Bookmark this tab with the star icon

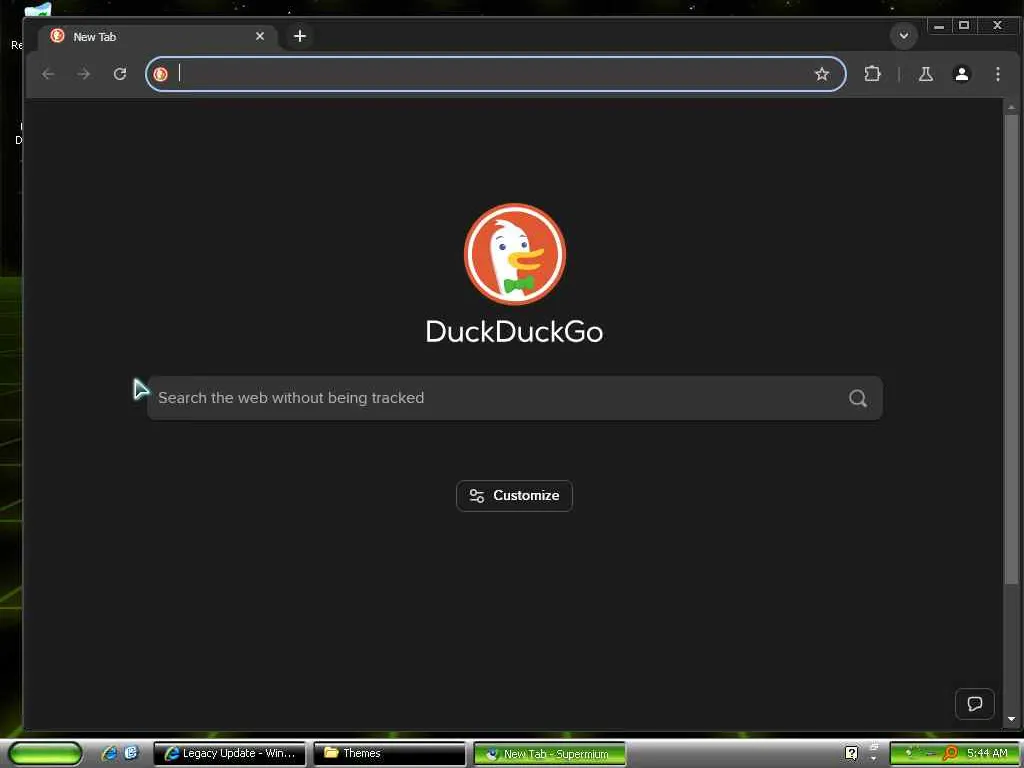coord(822,74)
